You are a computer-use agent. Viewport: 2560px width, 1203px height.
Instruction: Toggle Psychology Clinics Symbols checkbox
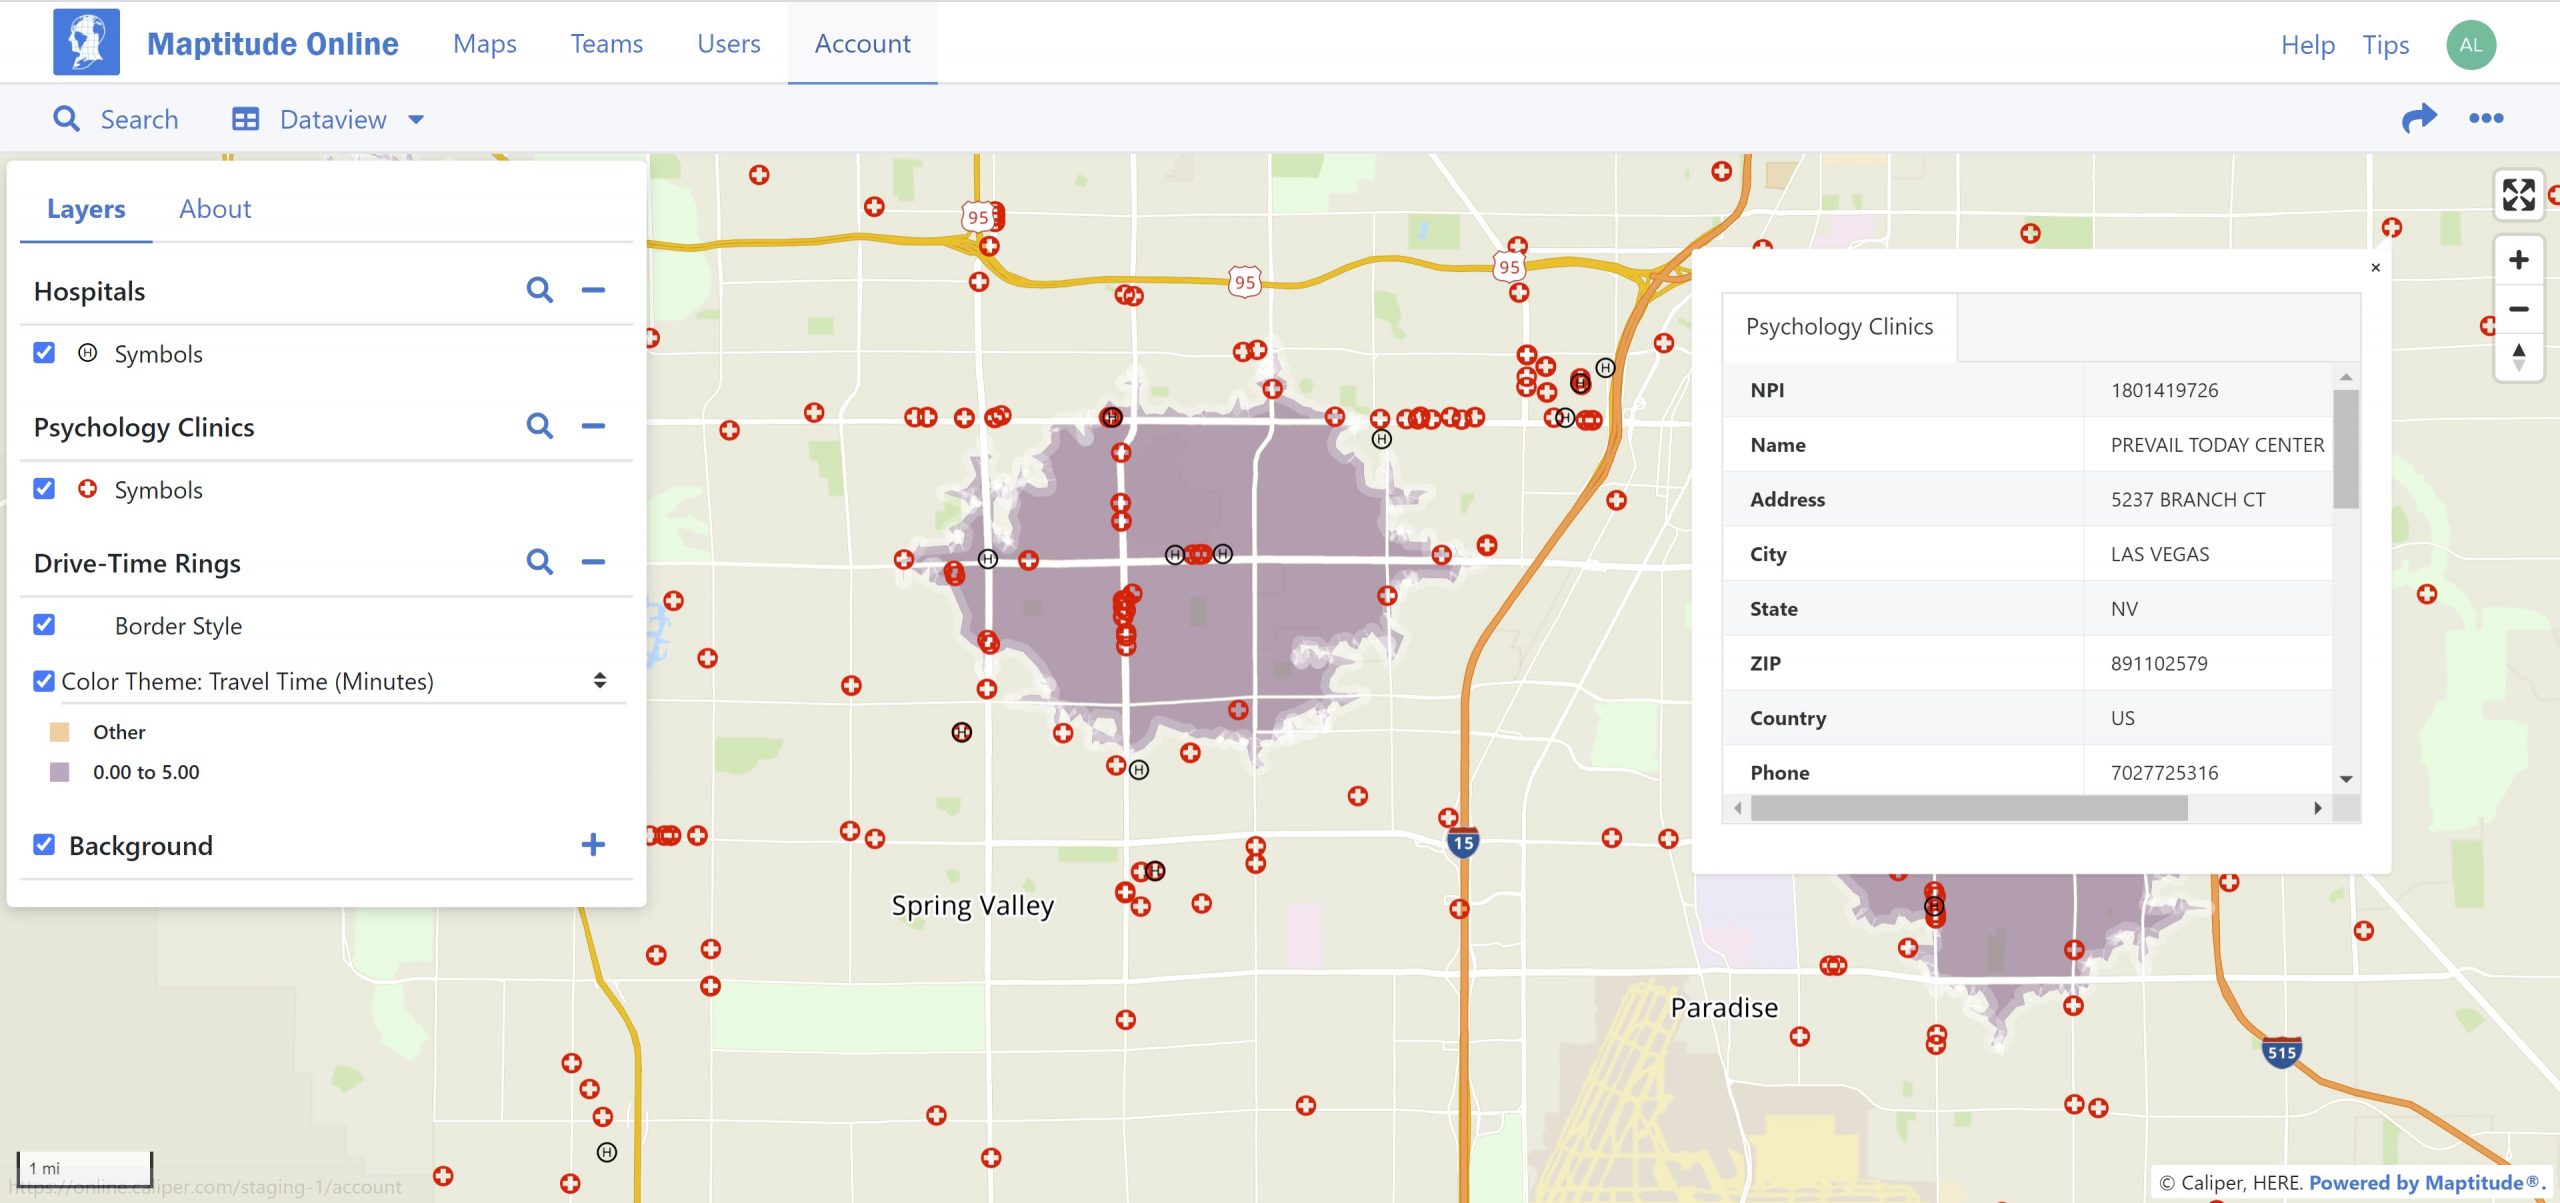coord(44,489)
